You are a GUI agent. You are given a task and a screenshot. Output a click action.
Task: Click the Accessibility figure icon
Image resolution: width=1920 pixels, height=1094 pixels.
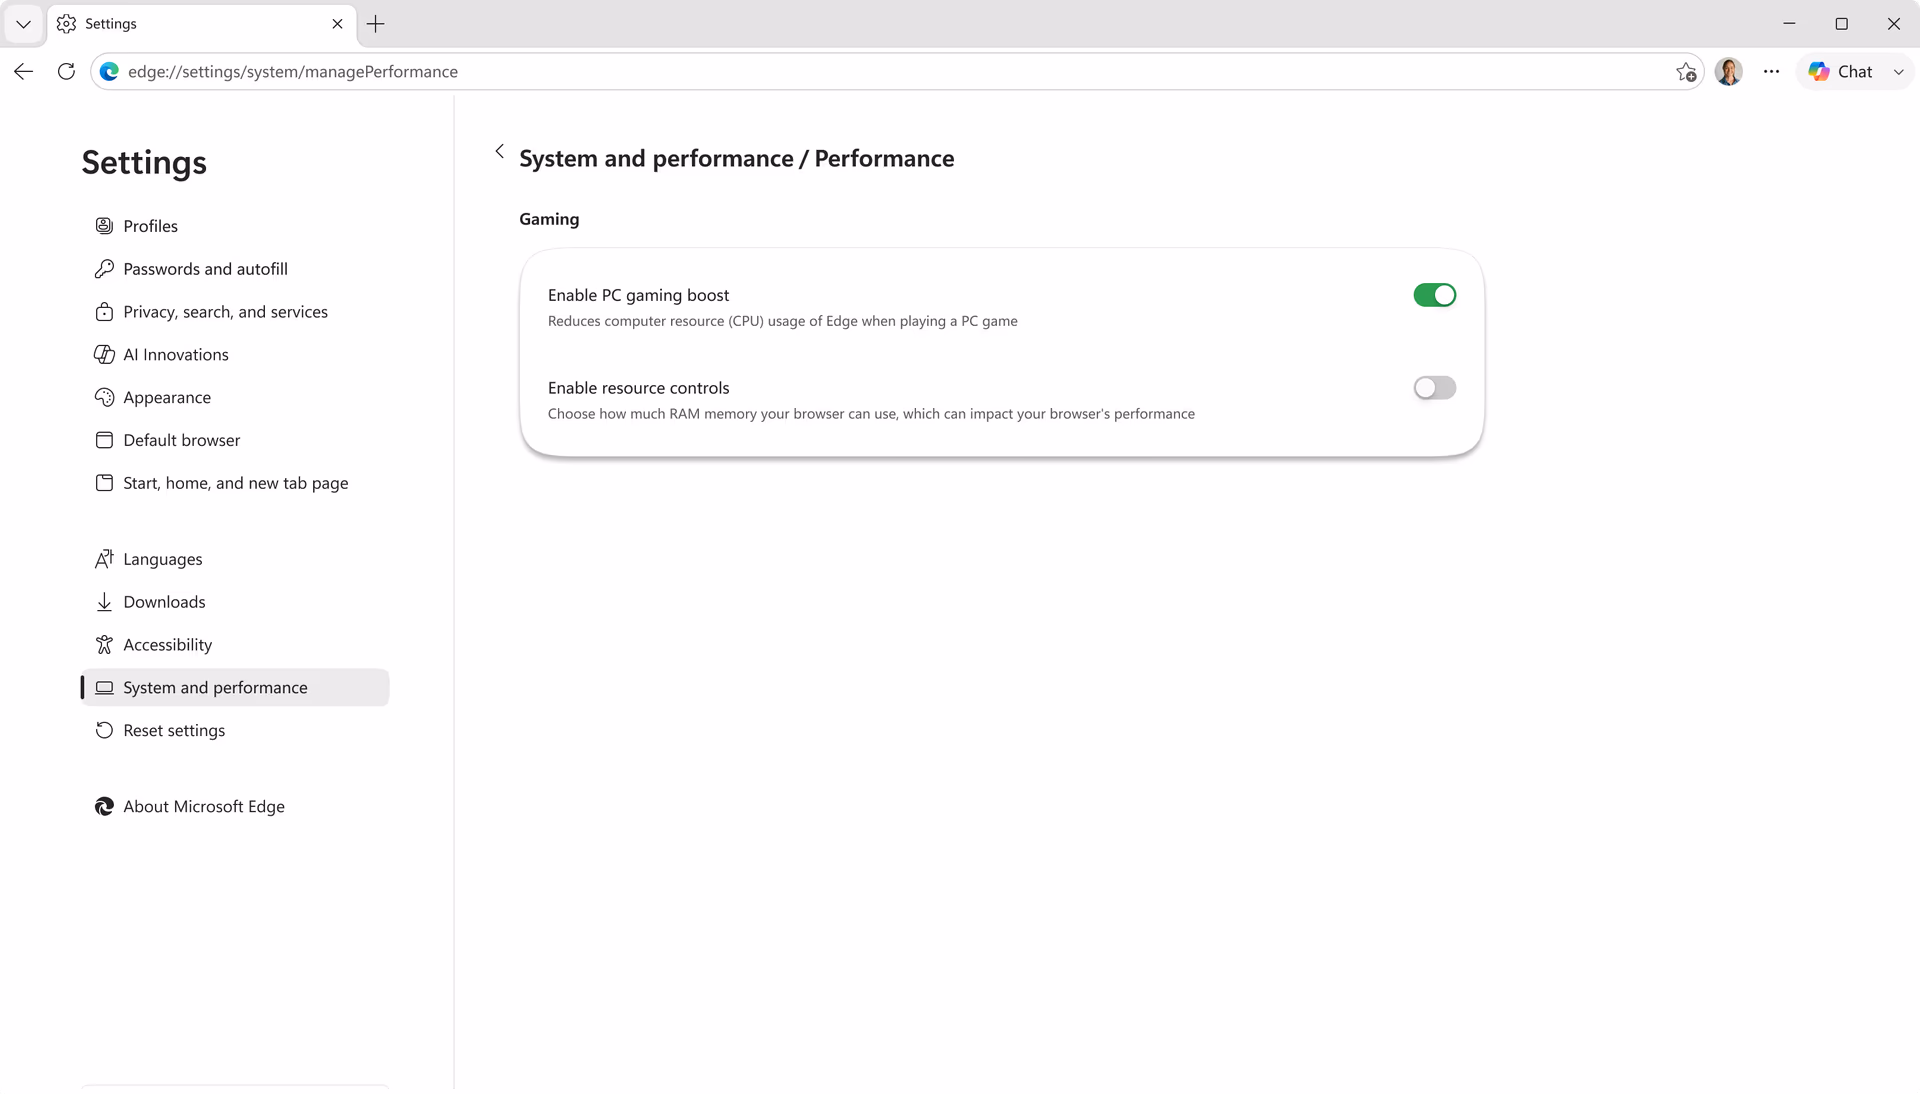(x=104, y=645)
